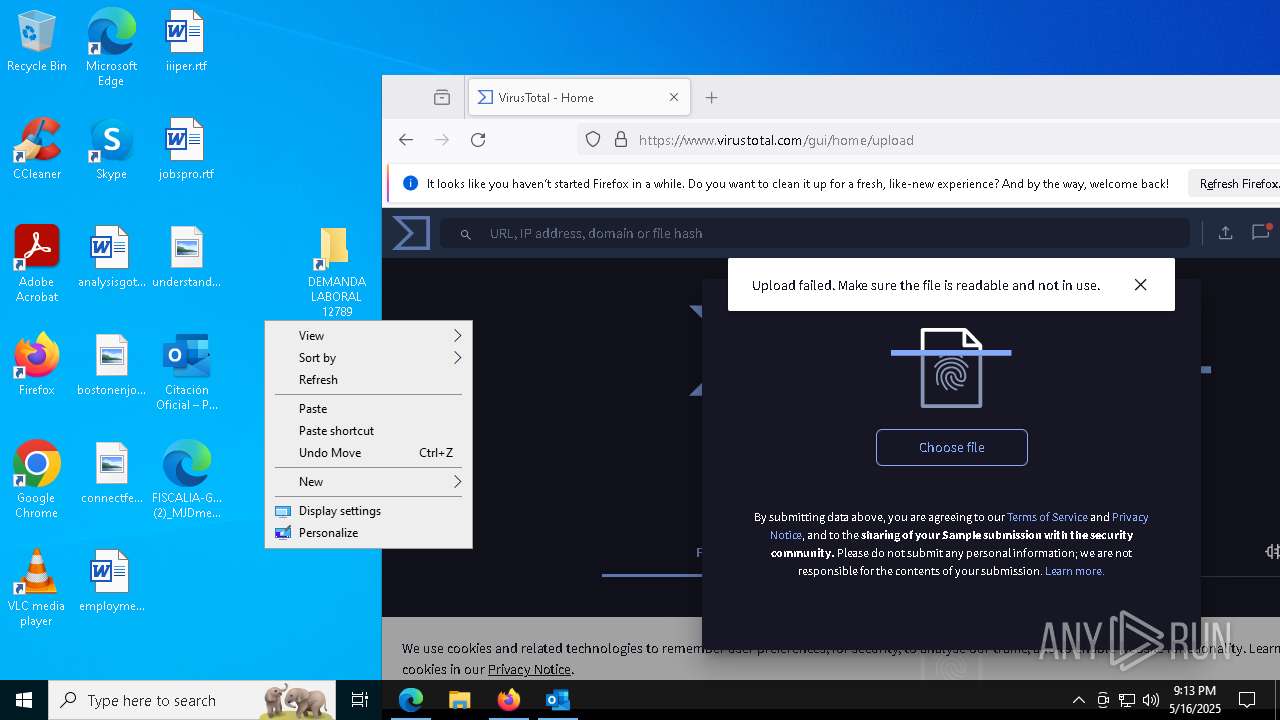1280x720 pixels.
Task: Click the Firefox back arrow button
Action: tap(406, 140)
